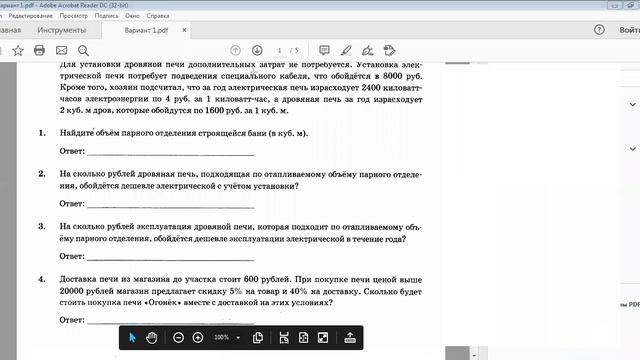Go to next page arrow down

tap(257, 50)
